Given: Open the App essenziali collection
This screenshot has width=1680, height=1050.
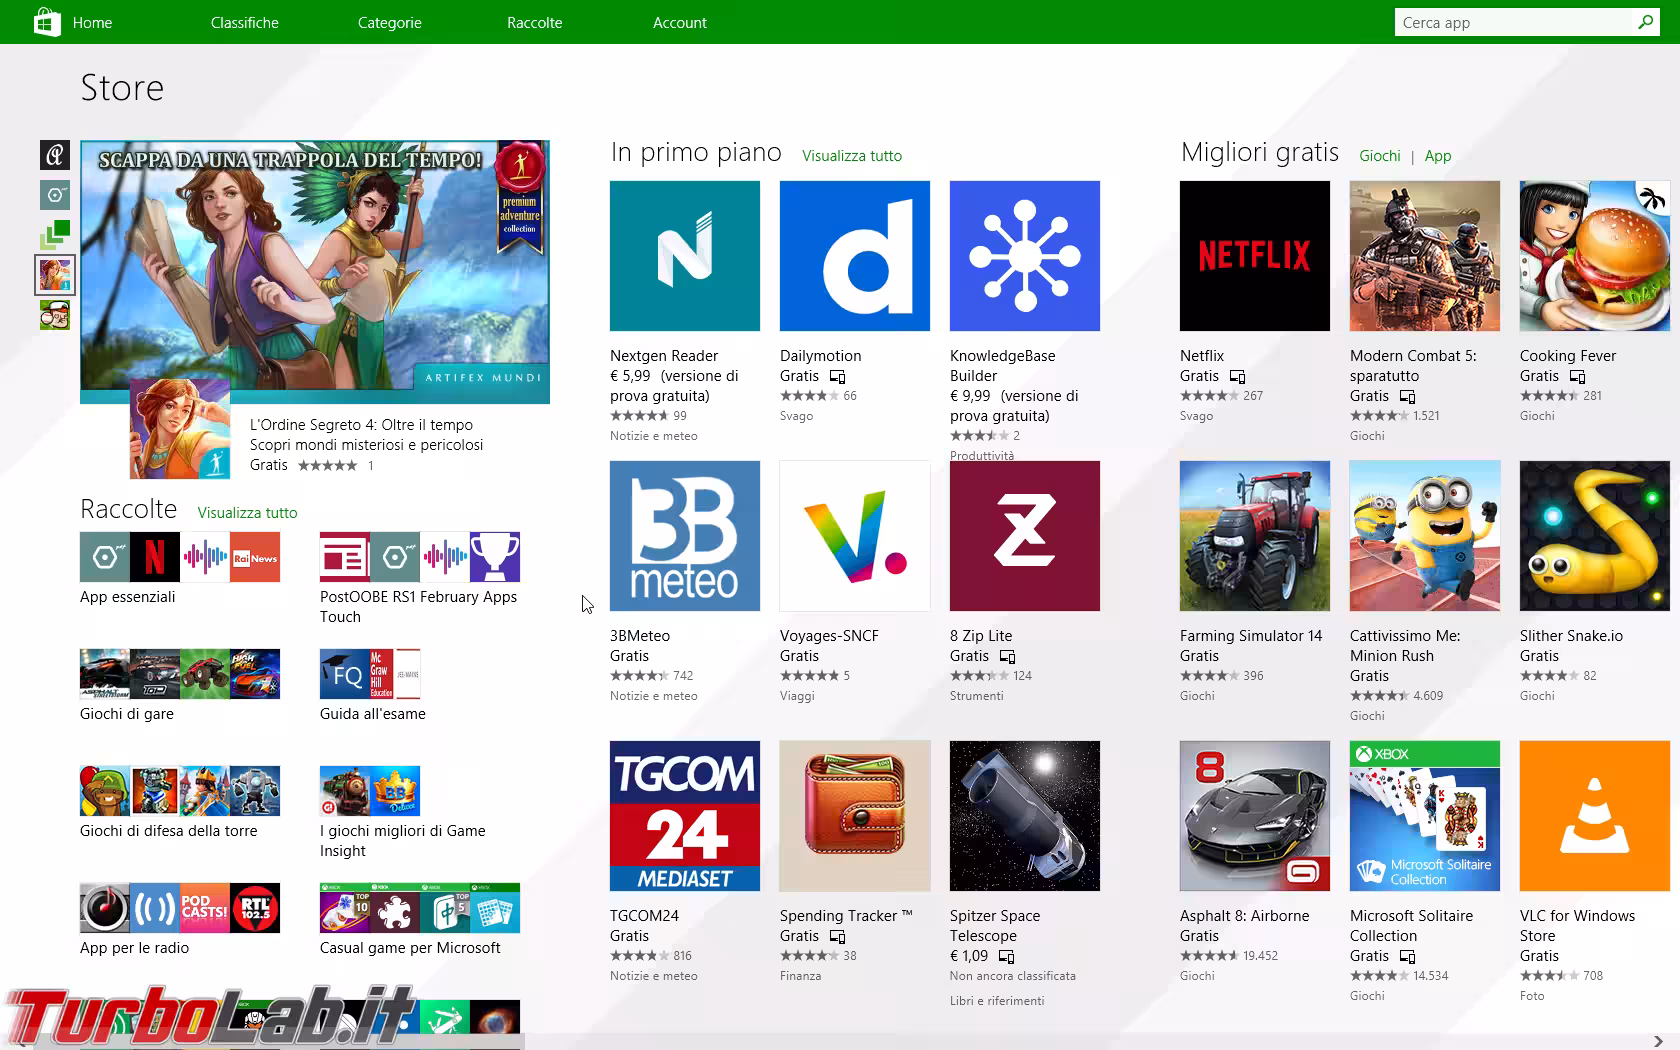Looking at the screenshot, I should [180, 557].
